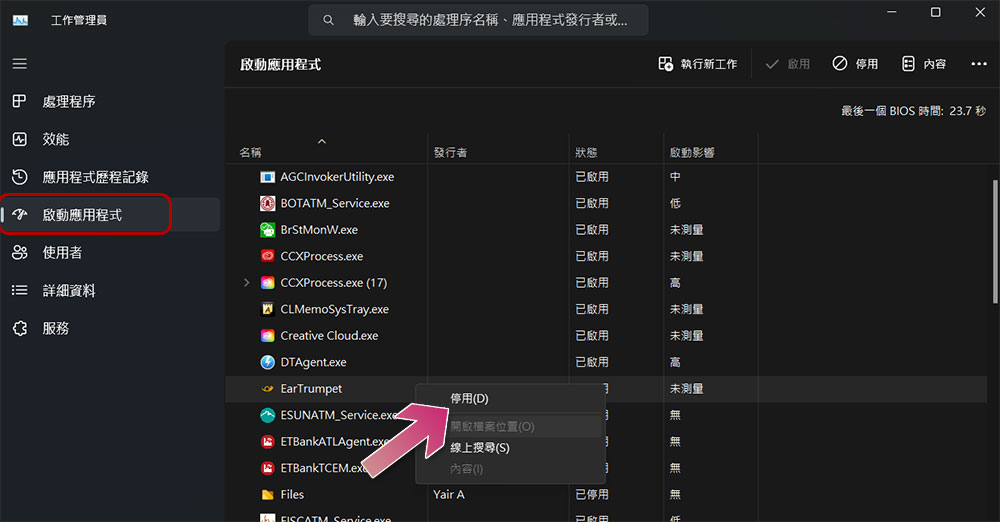Click 中 impact for AGCInvokerUtility.exe
Viewport: 1000px width, 522px height.
pyautogui.click(x=675, y=177)
